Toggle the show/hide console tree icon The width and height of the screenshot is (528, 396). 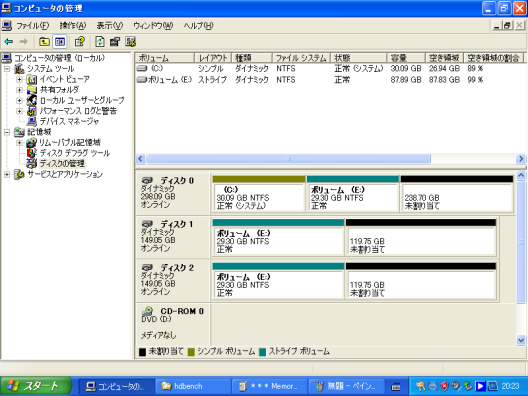(60, 42)
